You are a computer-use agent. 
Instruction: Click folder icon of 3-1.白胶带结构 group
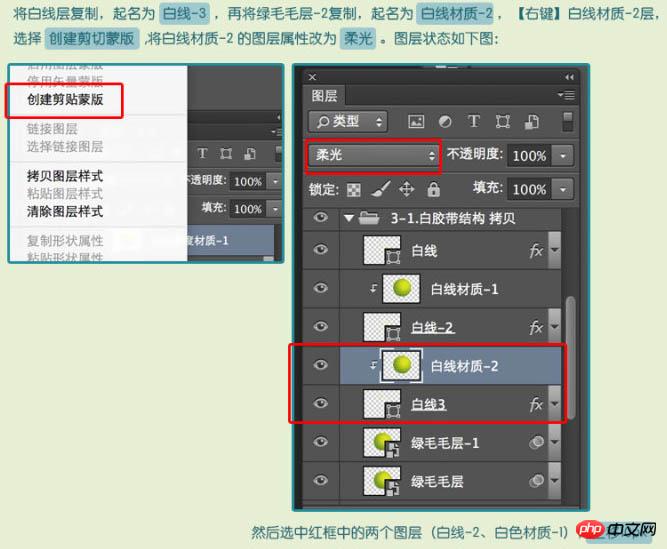tap(369, 218)
